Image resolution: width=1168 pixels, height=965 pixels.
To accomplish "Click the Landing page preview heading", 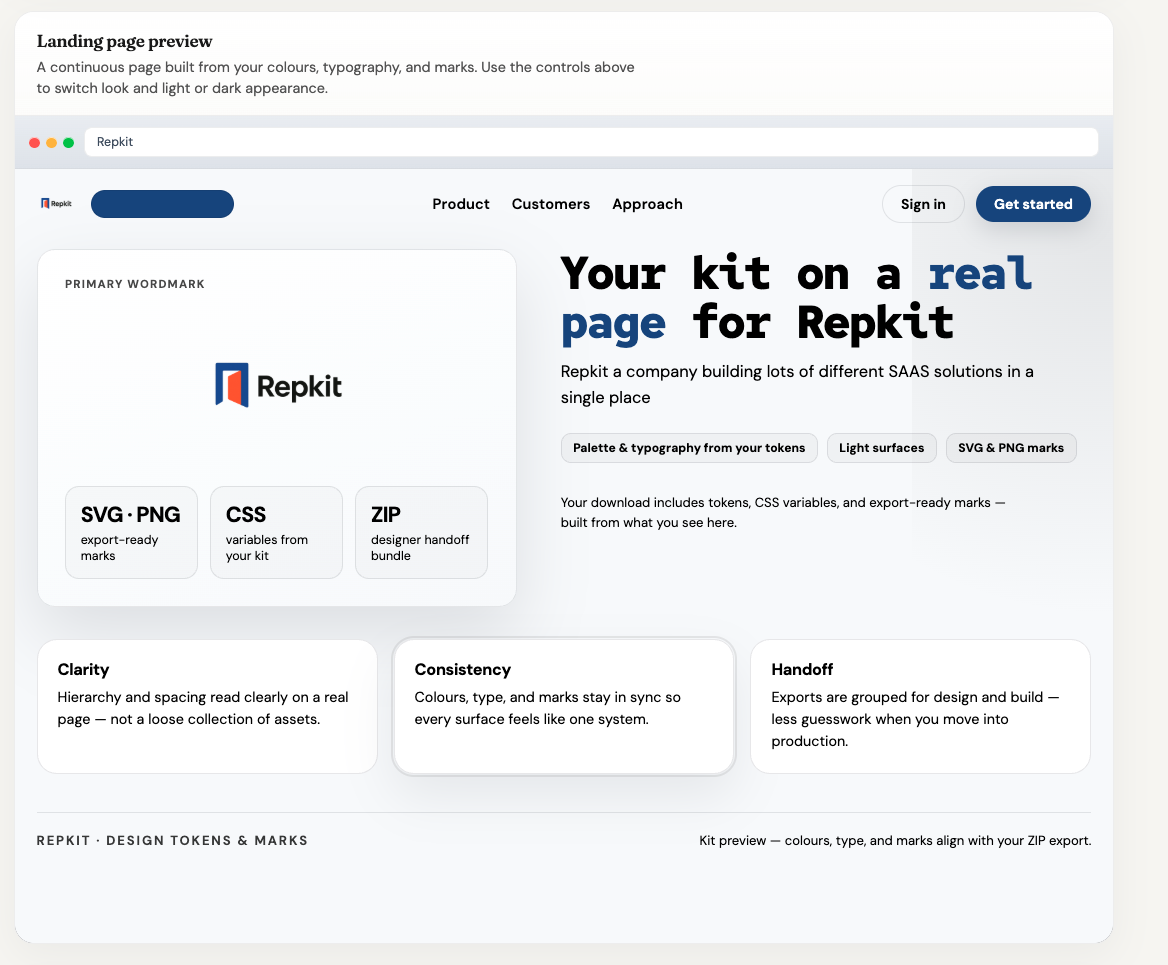I will point(124,41).
